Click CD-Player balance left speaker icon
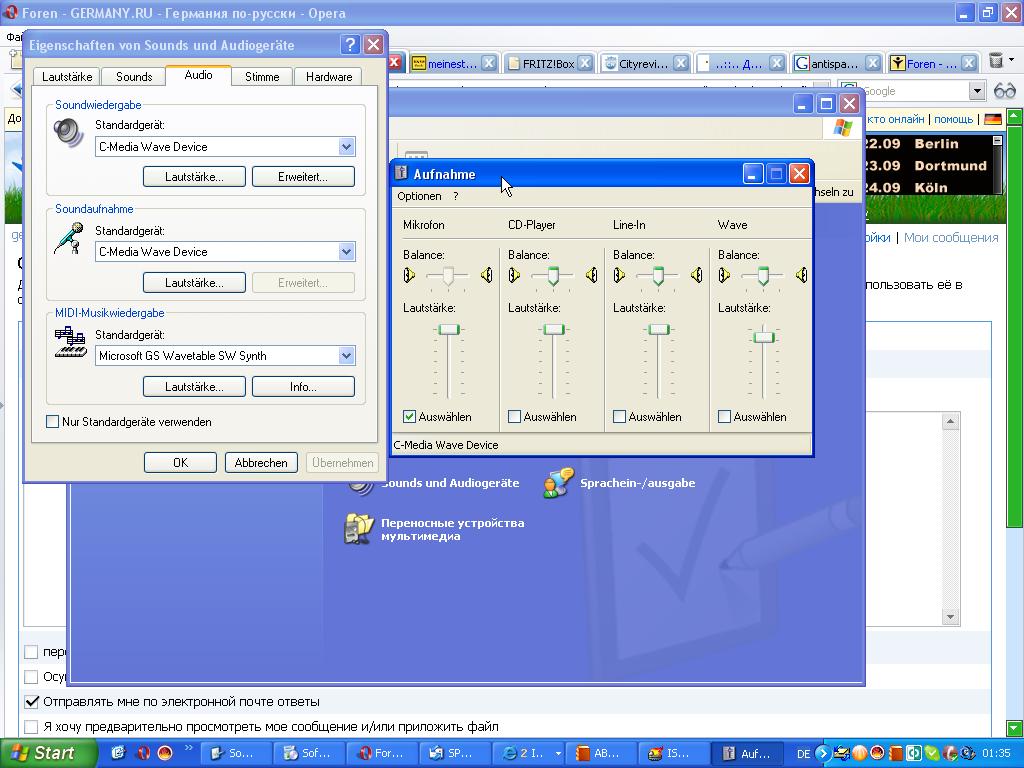 tap(515, 275)
